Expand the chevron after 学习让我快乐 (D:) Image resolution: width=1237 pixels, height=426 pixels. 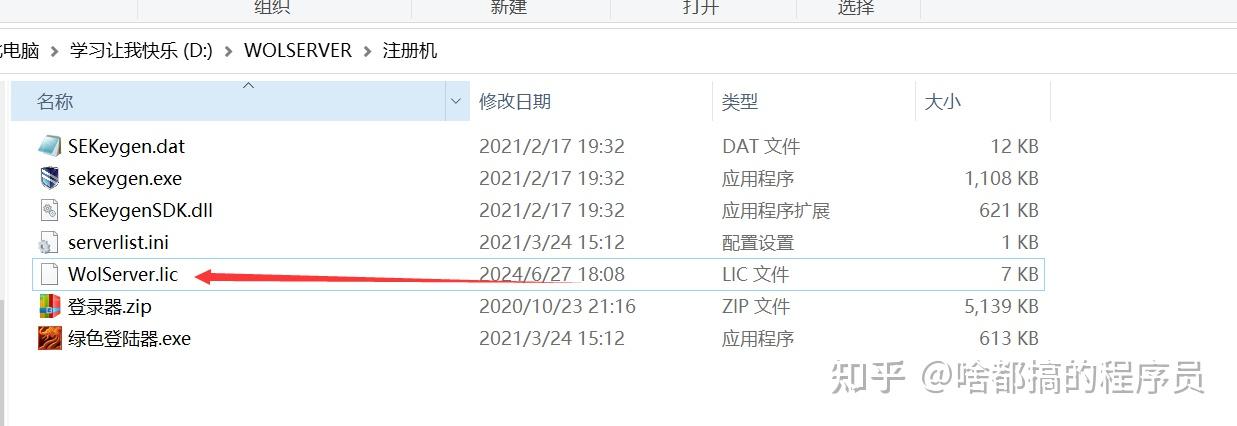coord(228,50)
